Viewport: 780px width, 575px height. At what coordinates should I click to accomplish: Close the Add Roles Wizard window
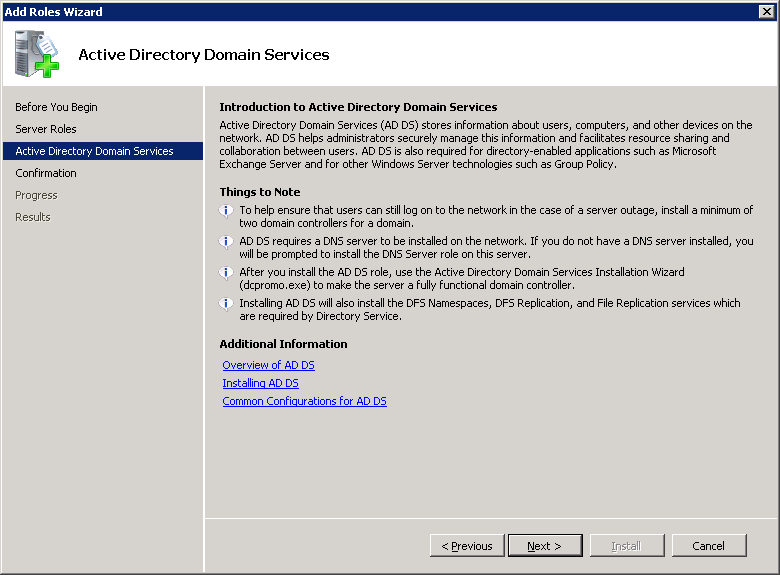pyautogui.click(x=767, y=11)
